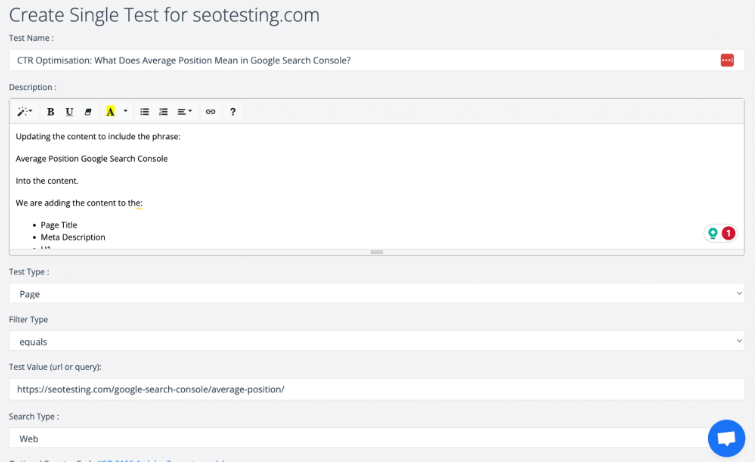This screenshot has width=755, height=462.
Task: Toggle bold formatting in description editor
Action: coord(51,112)
